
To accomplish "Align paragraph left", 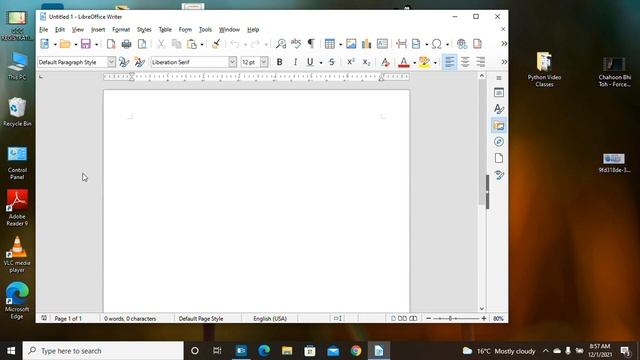I will [449, 62].
